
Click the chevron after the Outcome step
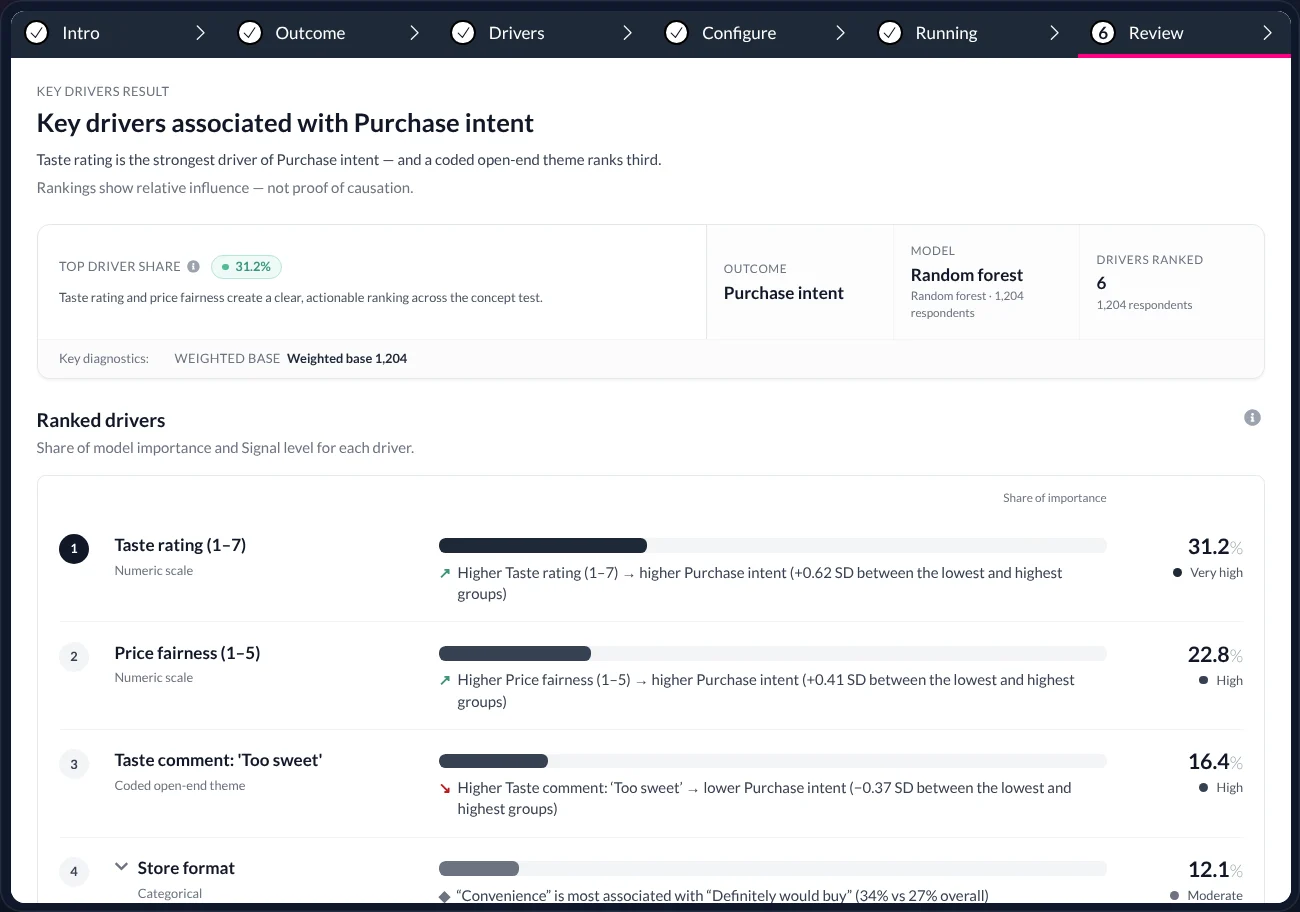point(414,33)
